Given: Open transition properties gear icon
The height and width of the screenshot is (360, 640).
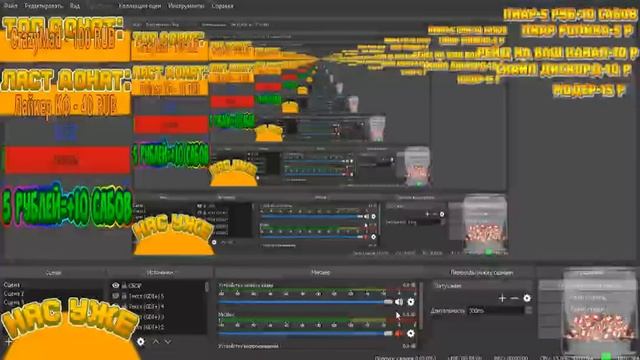Looking at the screenshot, I should pyautogui.click(x=527, y=298).
